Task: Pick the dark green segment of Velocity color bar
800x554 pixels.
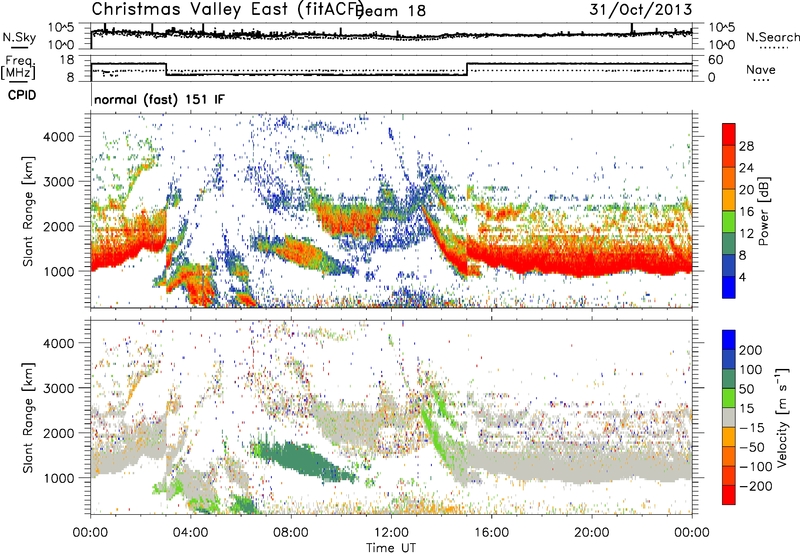Action: (729, 379)
